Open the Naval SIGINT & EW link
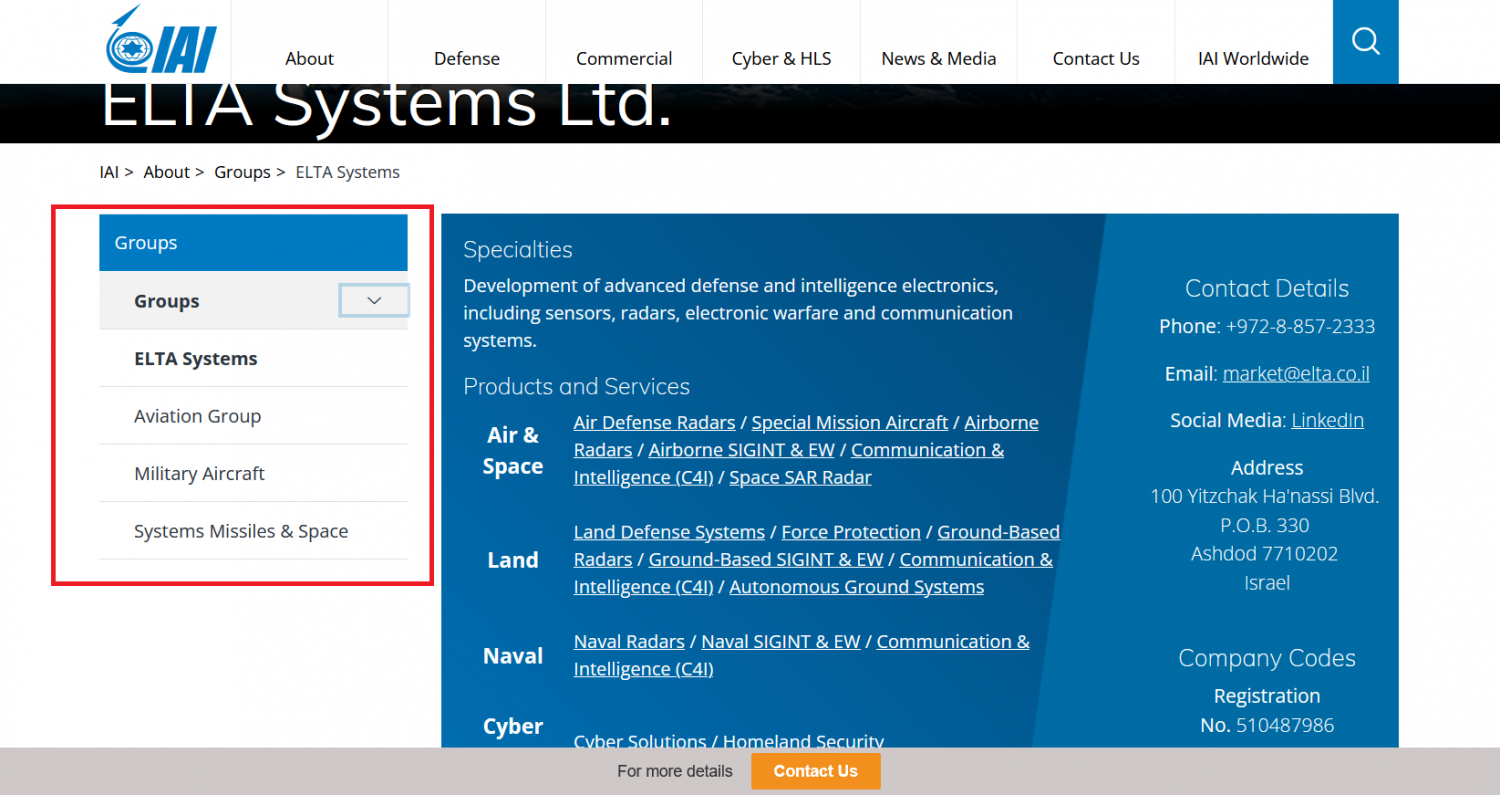Screen dimensions: 1500x795 (780, 641)
